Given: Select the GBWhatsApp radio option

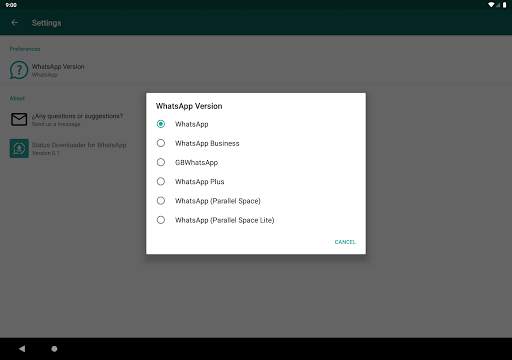Looking at the screenshot, I should point(161,162).
